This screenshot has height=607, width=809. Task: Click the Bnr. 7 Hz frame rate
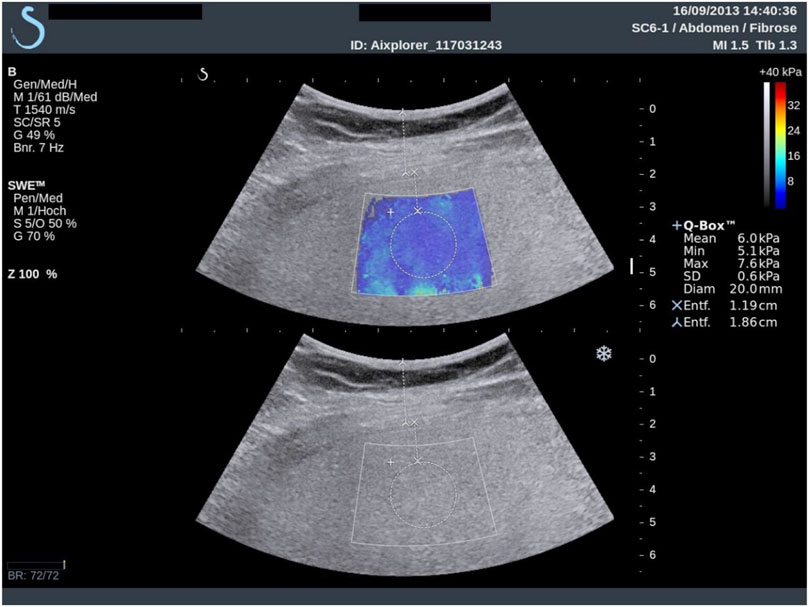pyautogui.click(x=39, y=148)
